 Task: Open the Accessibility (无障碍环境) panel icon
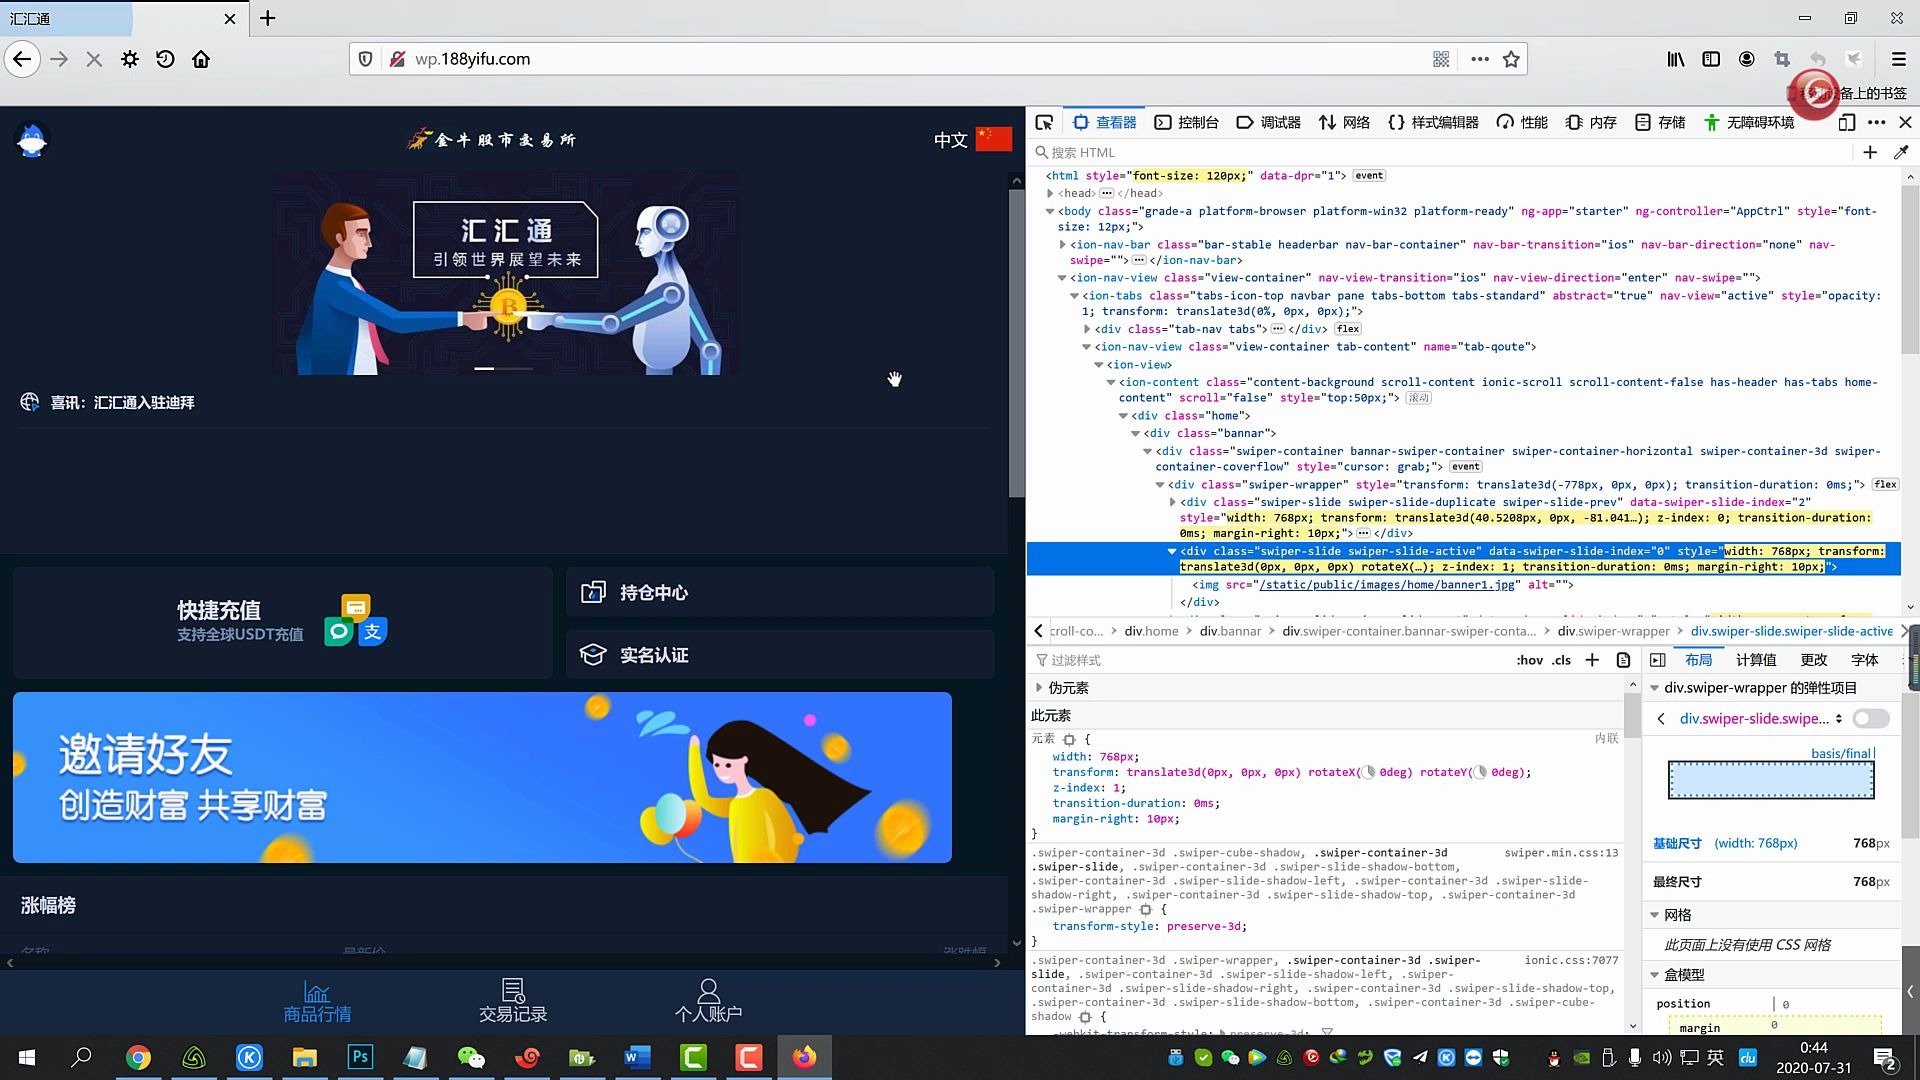click(1712, 122)
